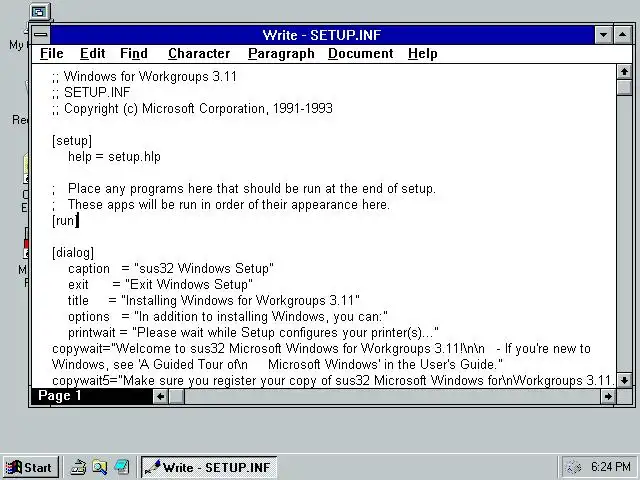Minimize the Write window

(603, 35)
